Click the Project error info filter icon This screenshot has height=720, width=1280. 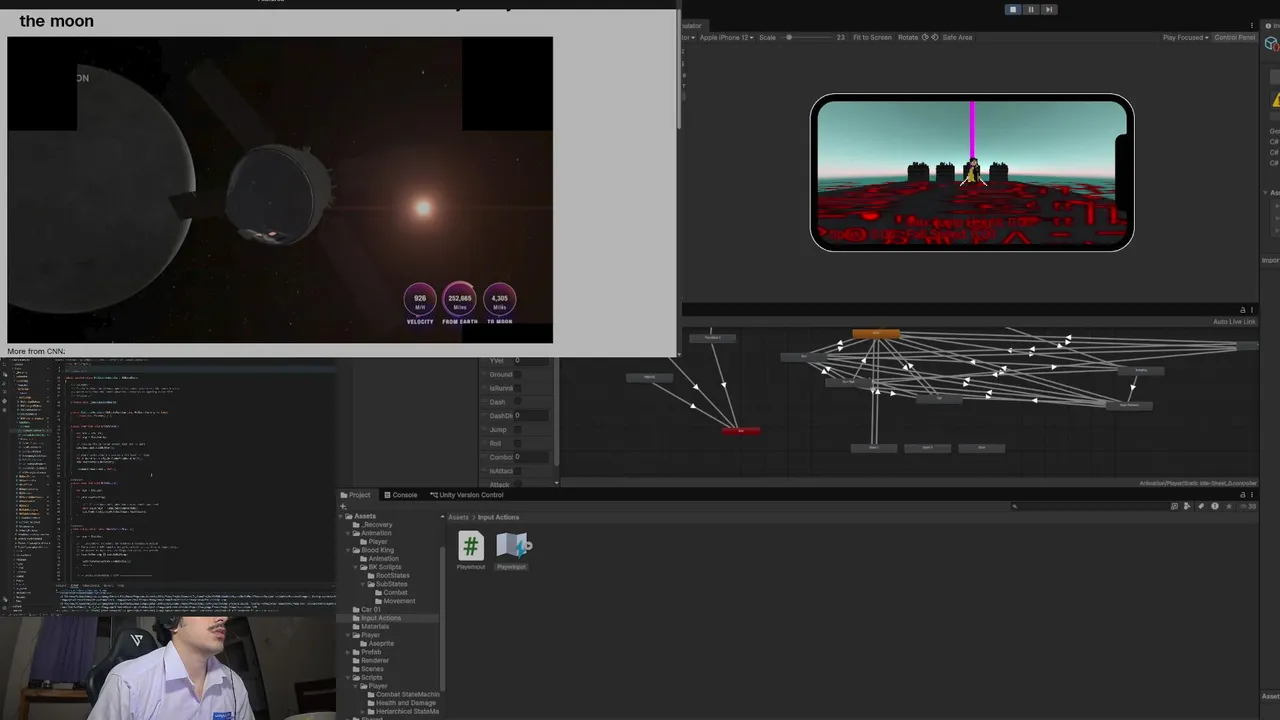point(1215,506)
